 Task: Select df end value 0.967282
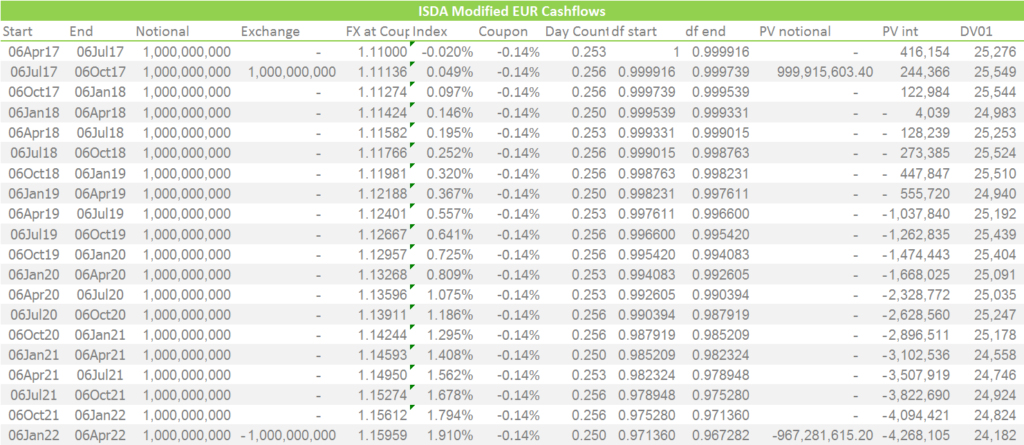point(721,435)
